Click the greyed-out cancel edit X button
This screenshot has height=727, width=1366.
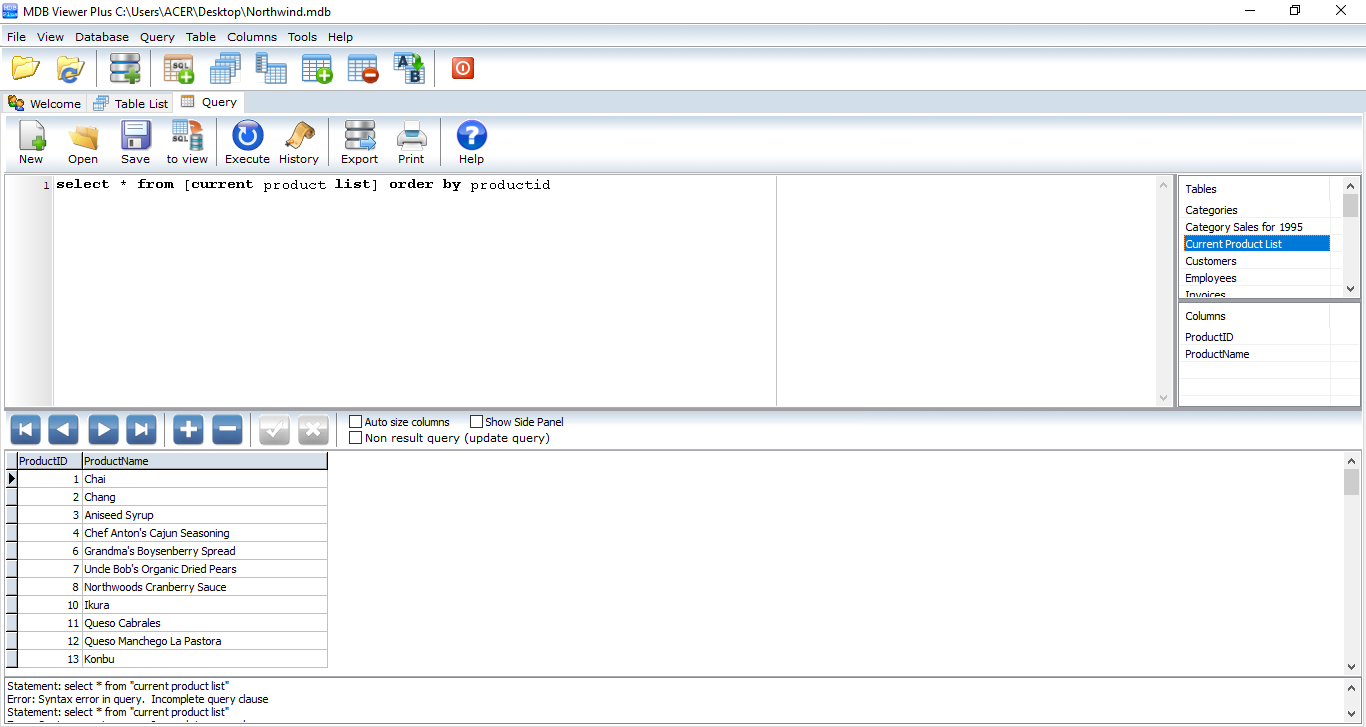[x=313, y=430]
